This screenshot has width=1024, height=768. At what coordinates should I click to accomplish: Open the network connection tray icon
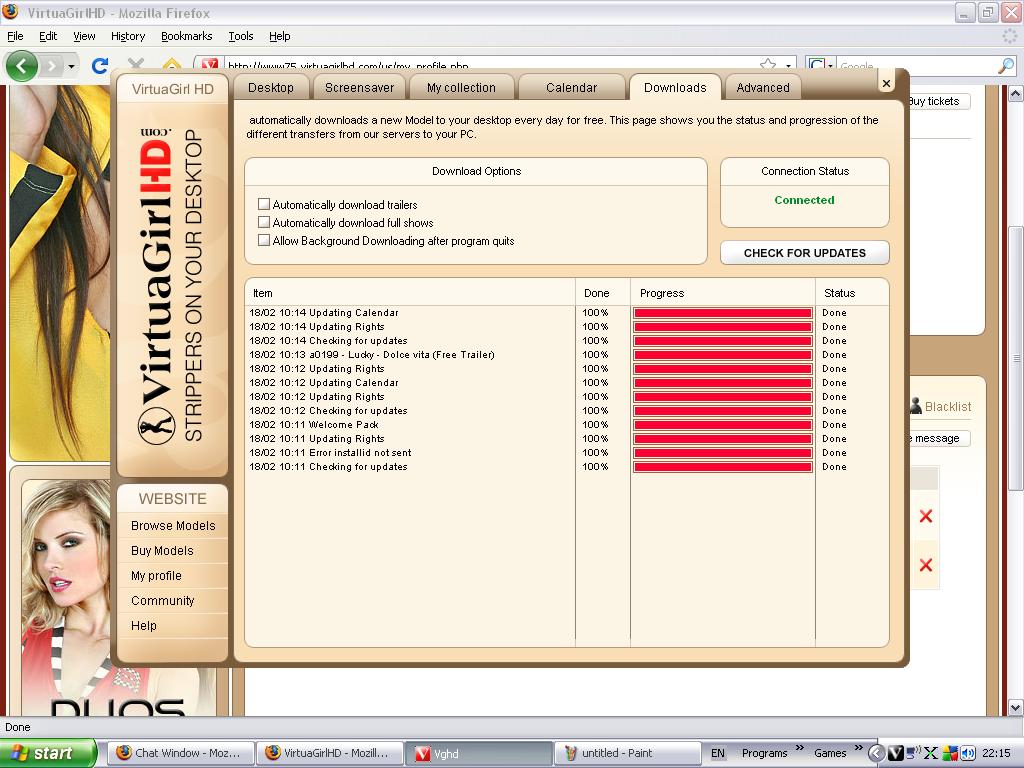click(x=913, y=753)
